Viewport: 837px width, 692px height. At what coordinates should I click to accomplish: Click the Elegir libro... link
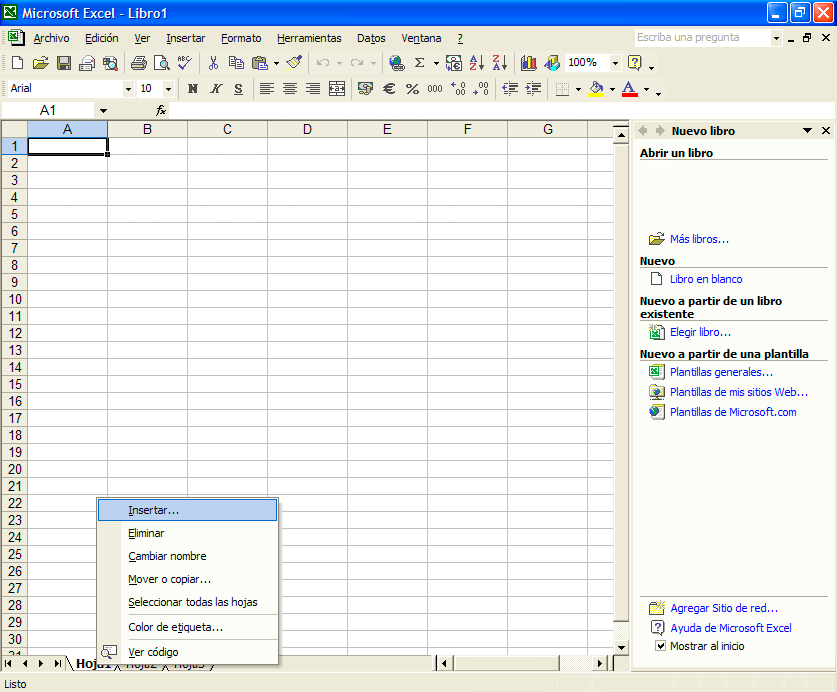700,332
